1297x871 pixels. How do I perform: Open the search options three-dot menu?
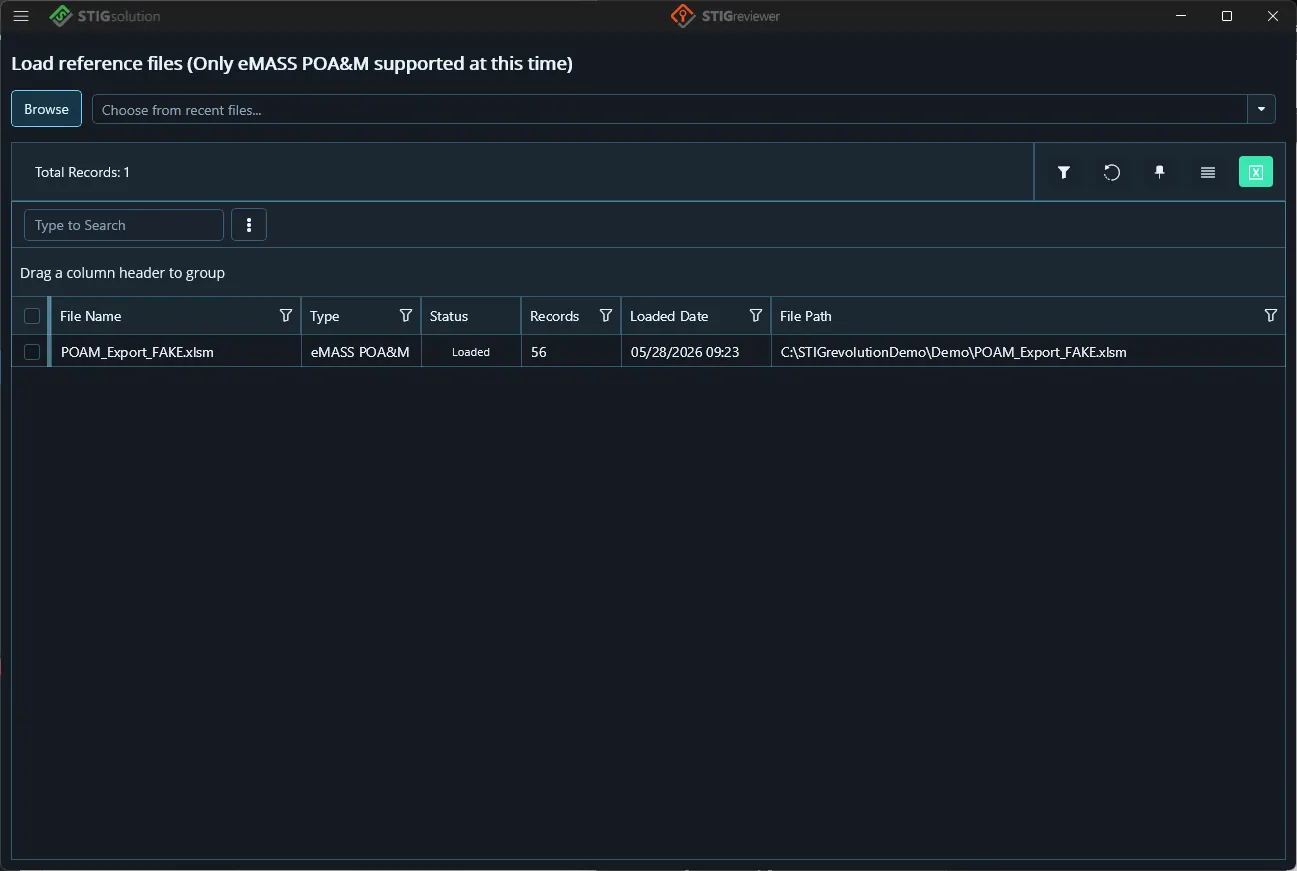click(249, 225)
